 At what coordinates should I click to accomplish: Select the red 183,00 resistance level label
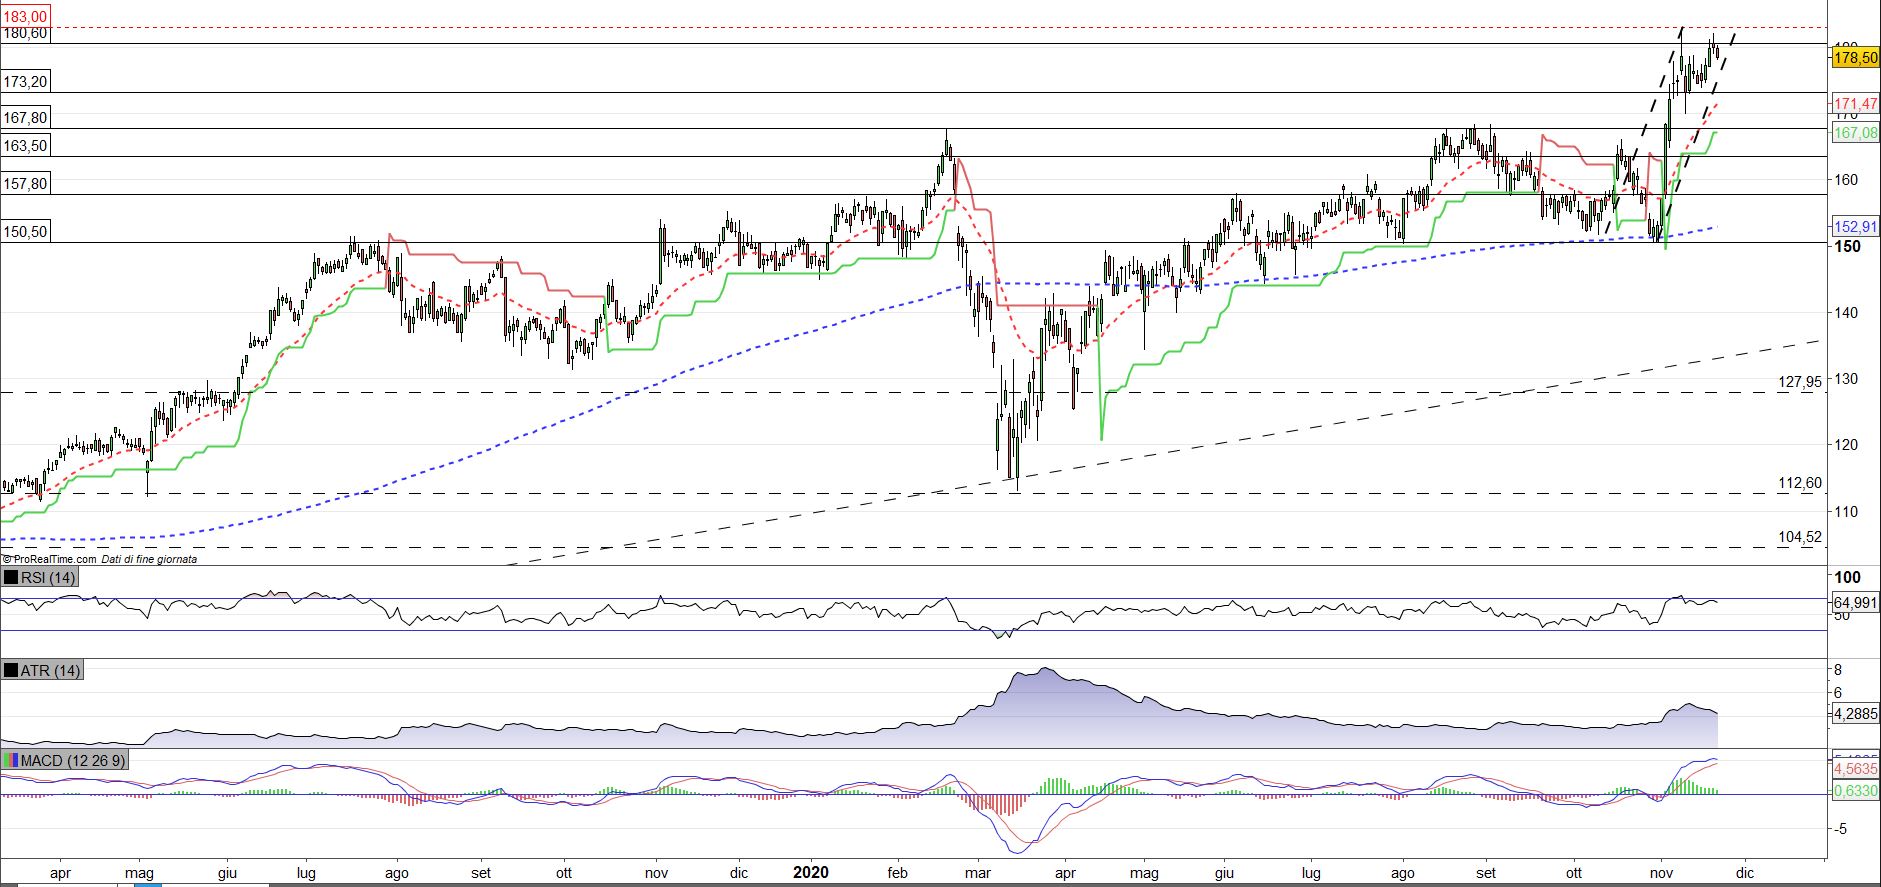[25, 17]
